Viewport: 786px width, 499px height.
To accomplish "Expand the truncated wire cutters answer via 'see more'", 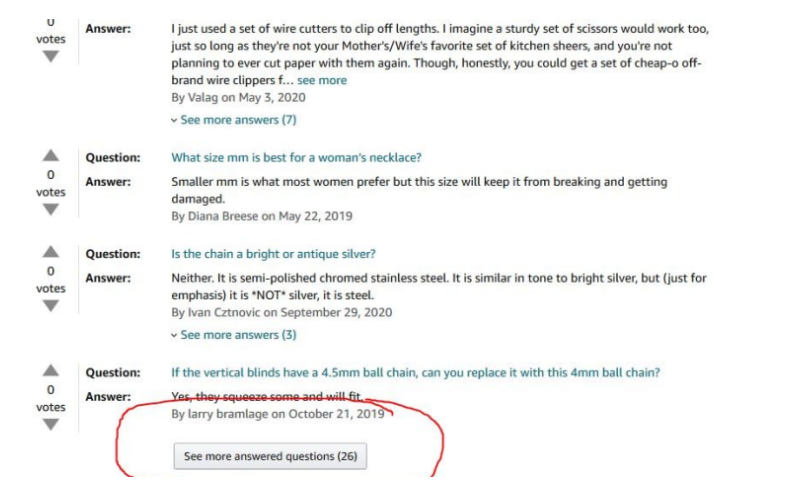I will pos(322,80).
